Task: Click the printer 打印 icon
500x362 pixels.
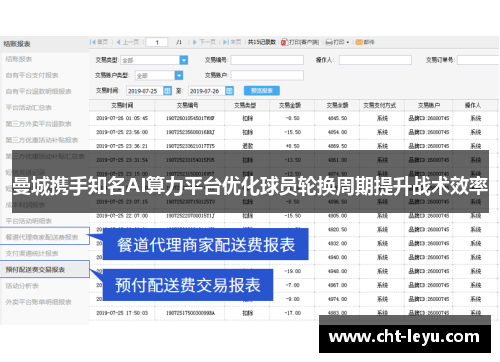Action: [329, 42]
